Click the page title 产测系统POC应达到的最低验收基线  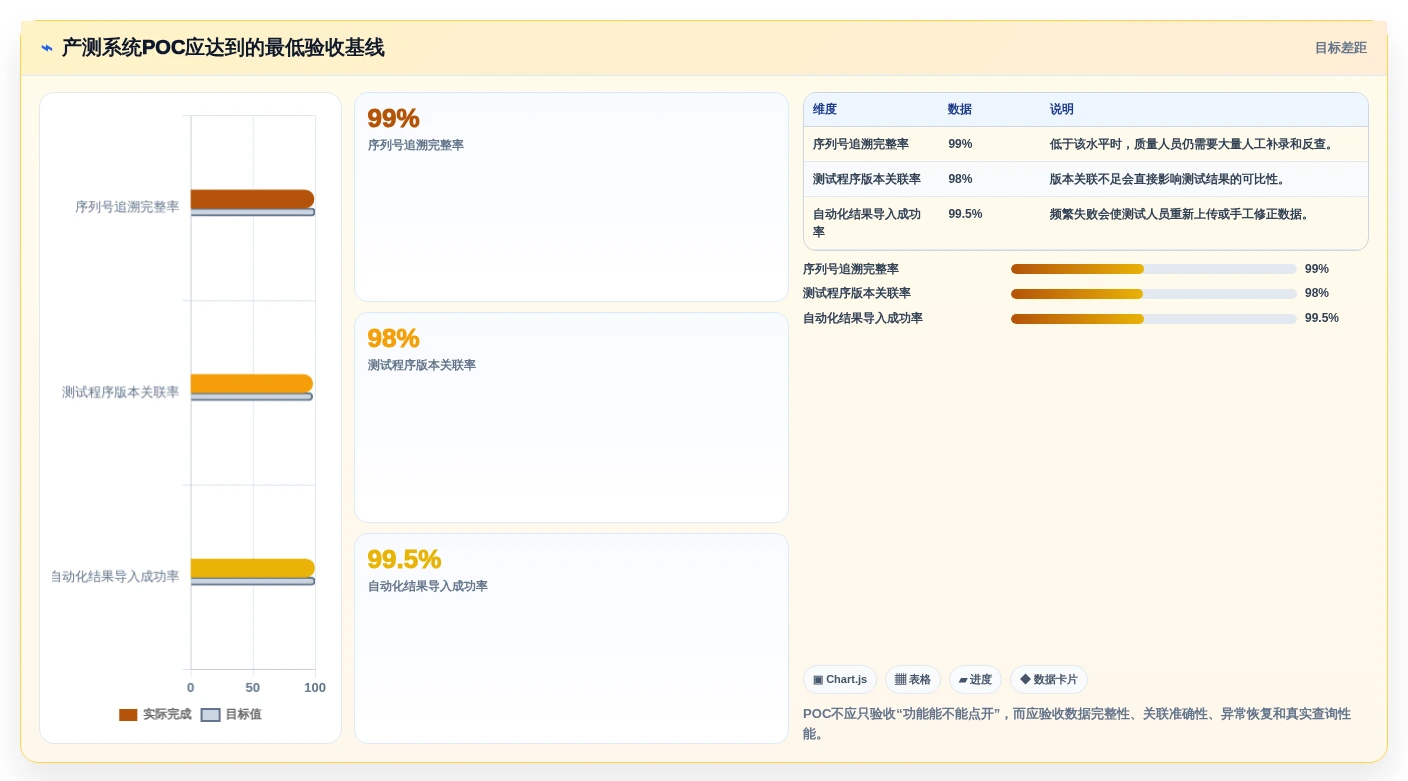(x=223, y=48)
